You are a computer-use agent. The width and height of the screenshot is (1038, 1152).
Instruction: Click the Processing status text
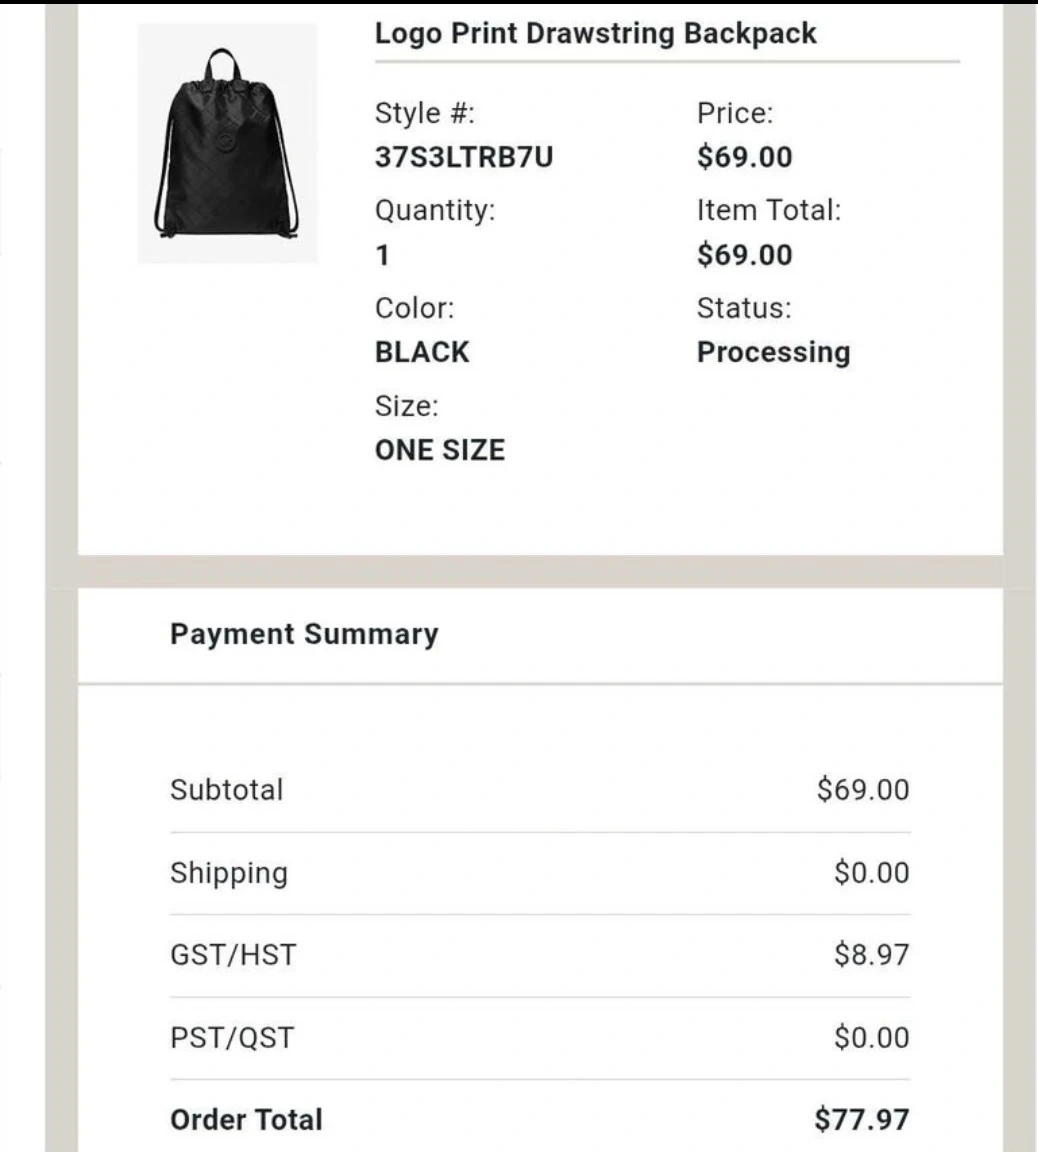[x=773, y=352]
